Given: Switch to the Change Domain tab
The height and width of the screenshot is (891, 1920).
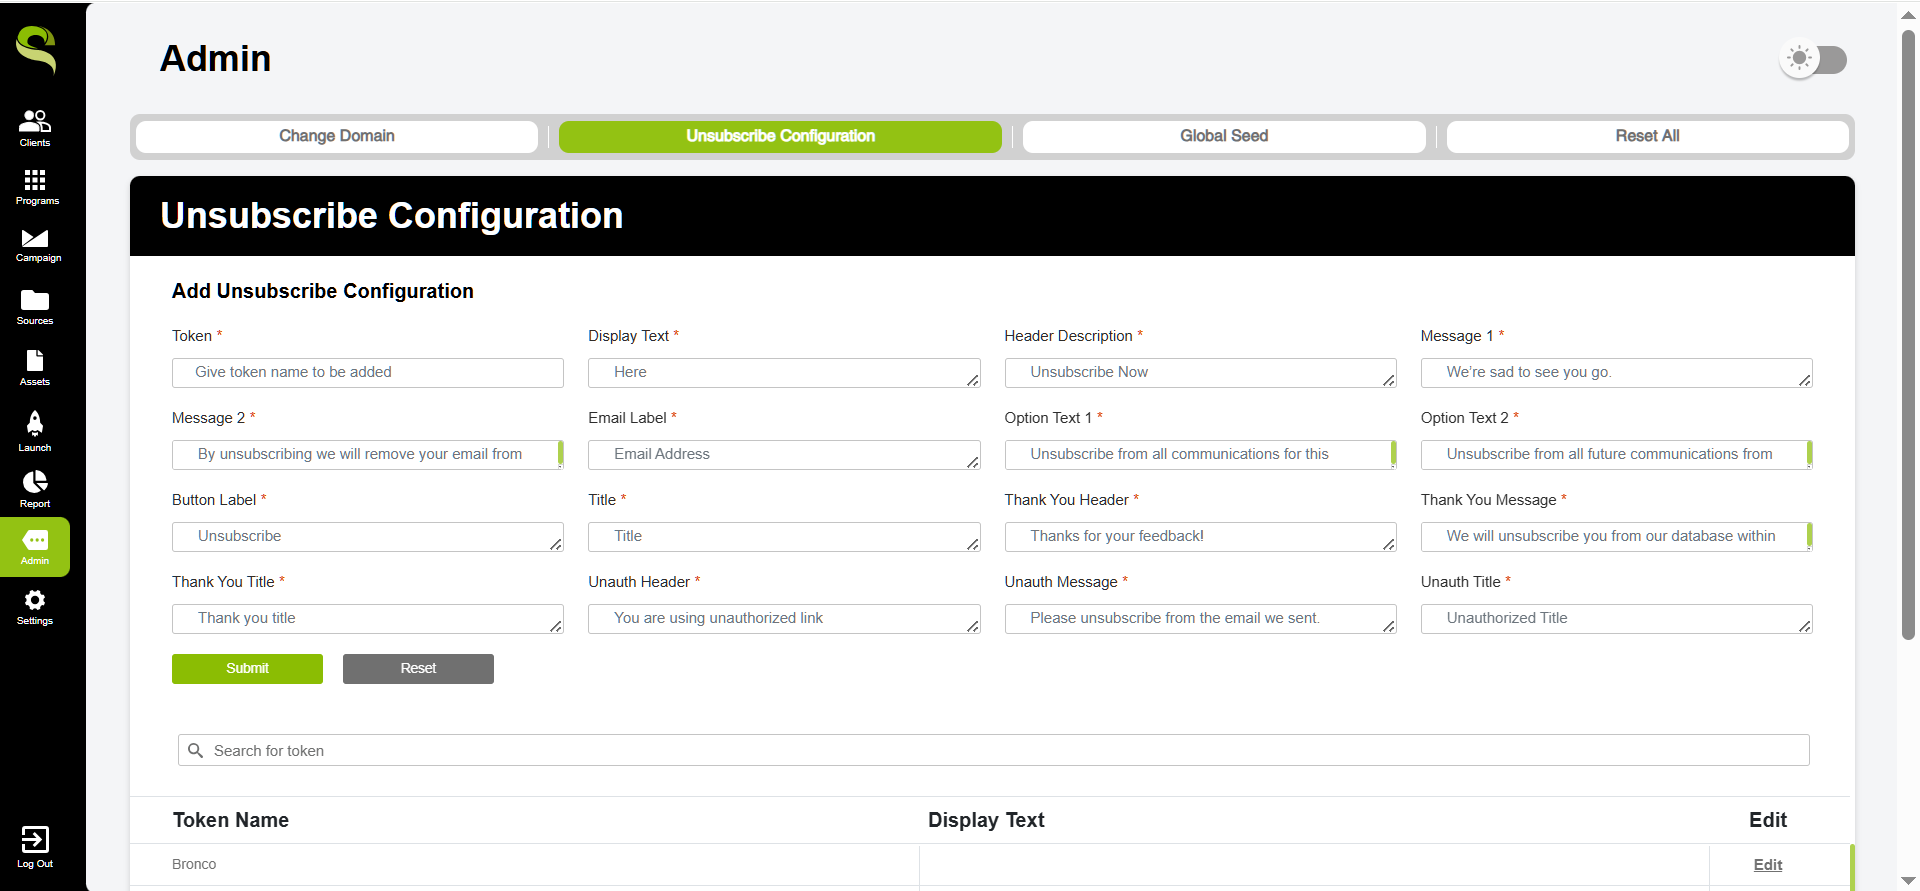Looking at the screenshot, I should coord(337,136).
